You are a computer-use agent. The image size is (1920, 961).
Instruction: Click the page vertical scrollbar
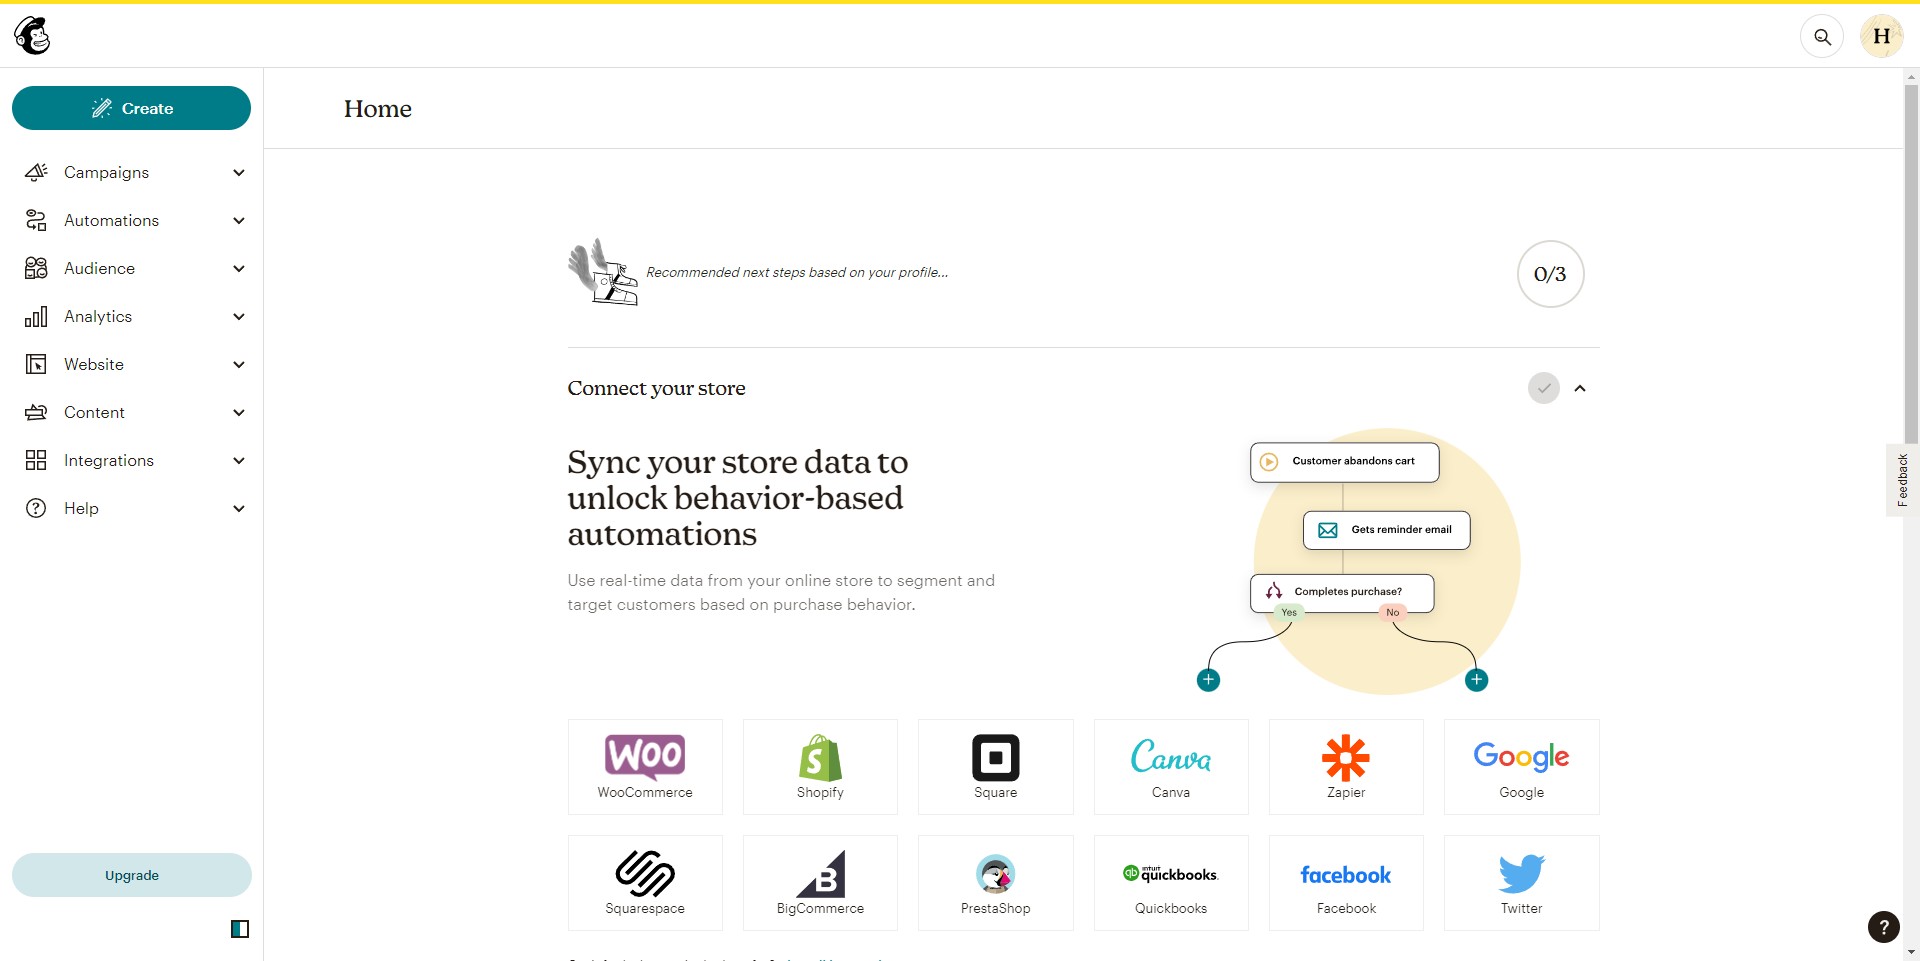coord(1911,262)
